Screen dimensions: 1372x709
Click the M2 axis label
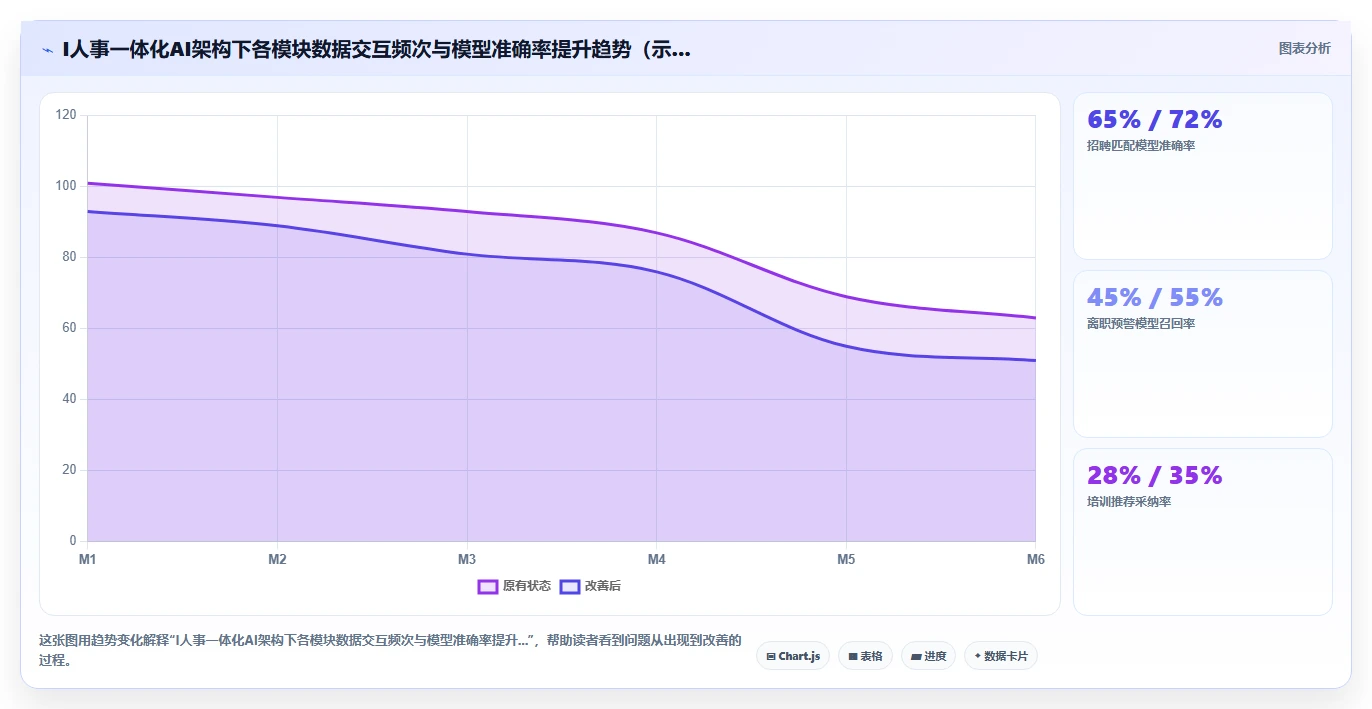277,560
